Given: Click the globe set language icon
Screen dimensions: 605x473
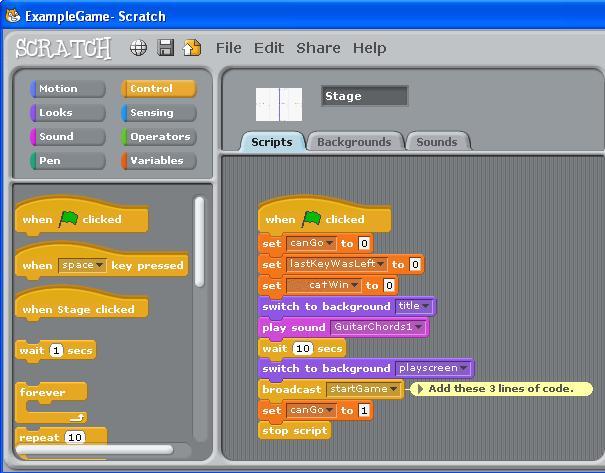Looking at the screenshot, I should point(138,48).
